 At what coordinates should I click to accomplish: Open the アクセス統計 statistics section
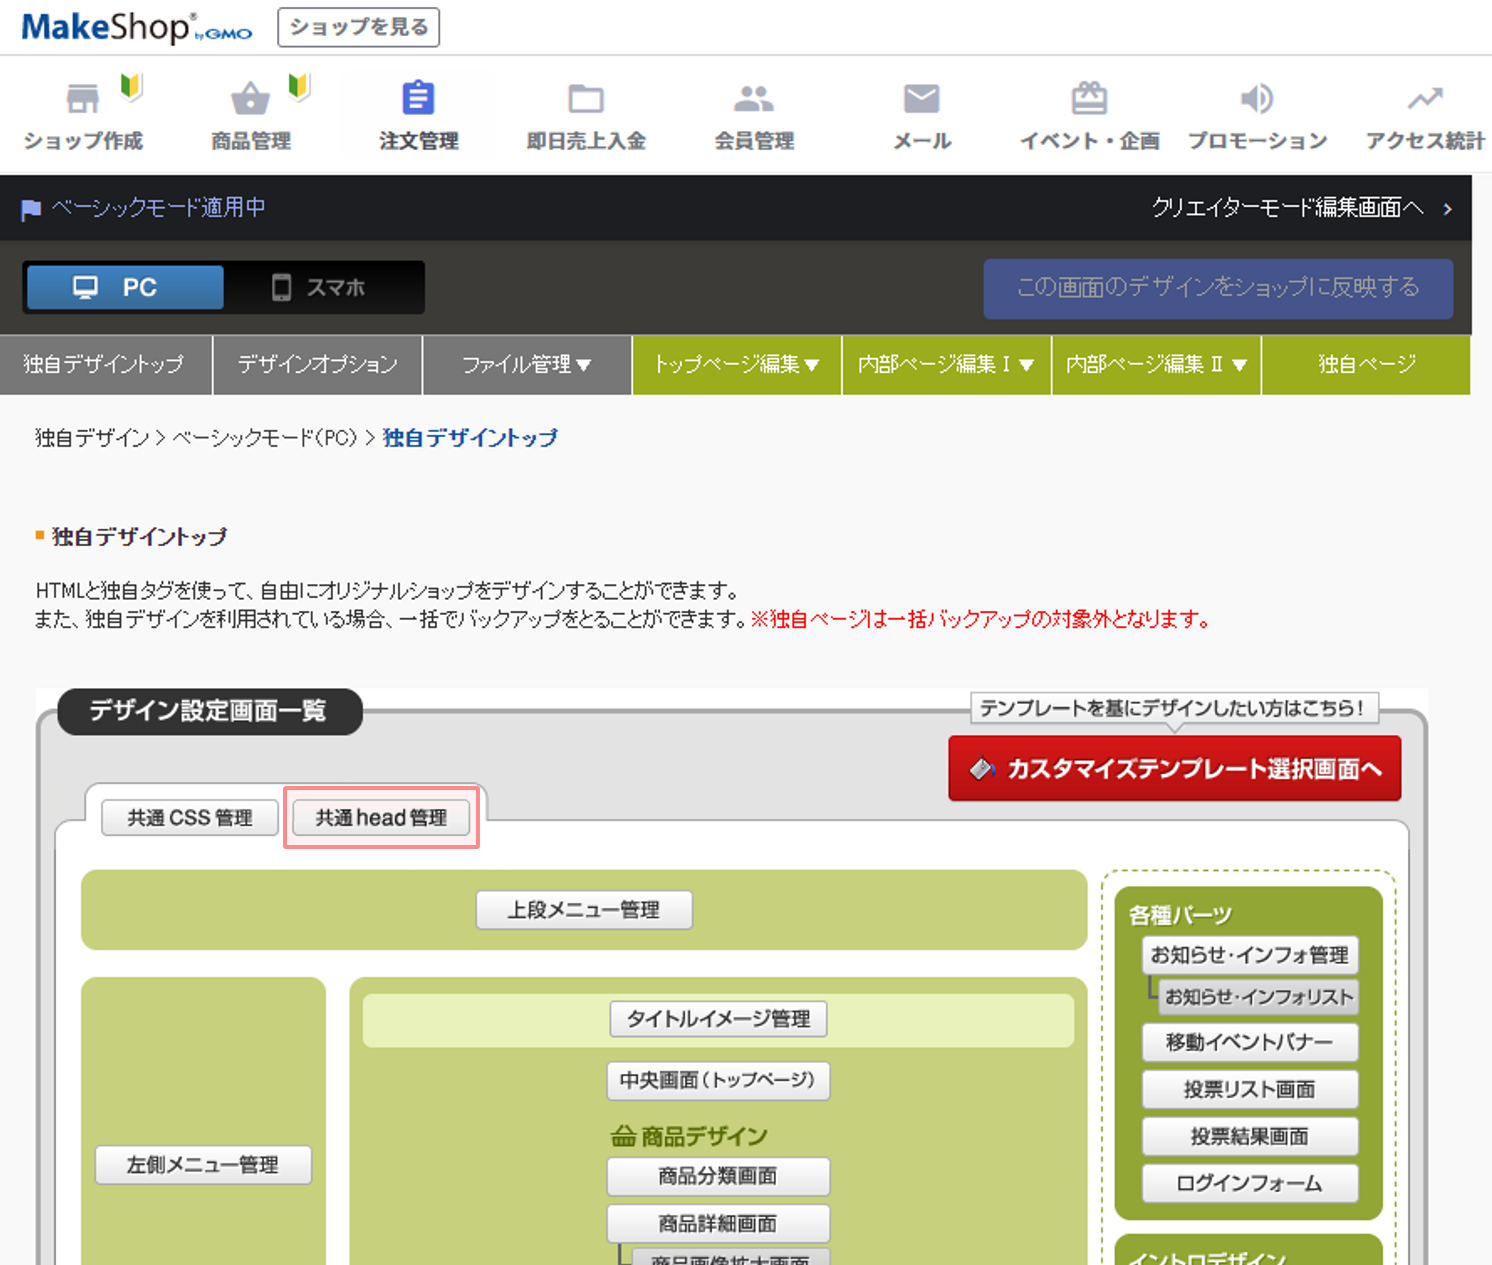click(1423, 113)
